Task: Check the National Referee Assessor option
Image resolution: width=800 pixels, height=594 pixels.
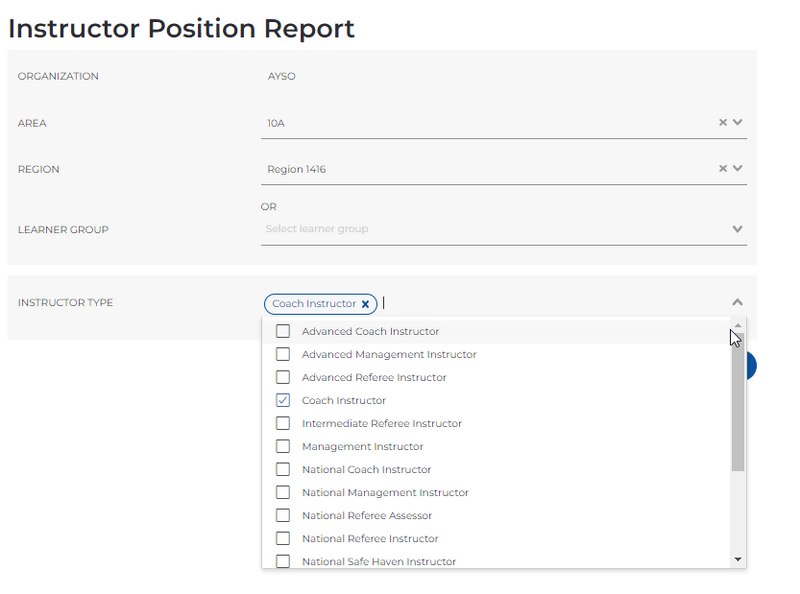Action: coord(283,515)
